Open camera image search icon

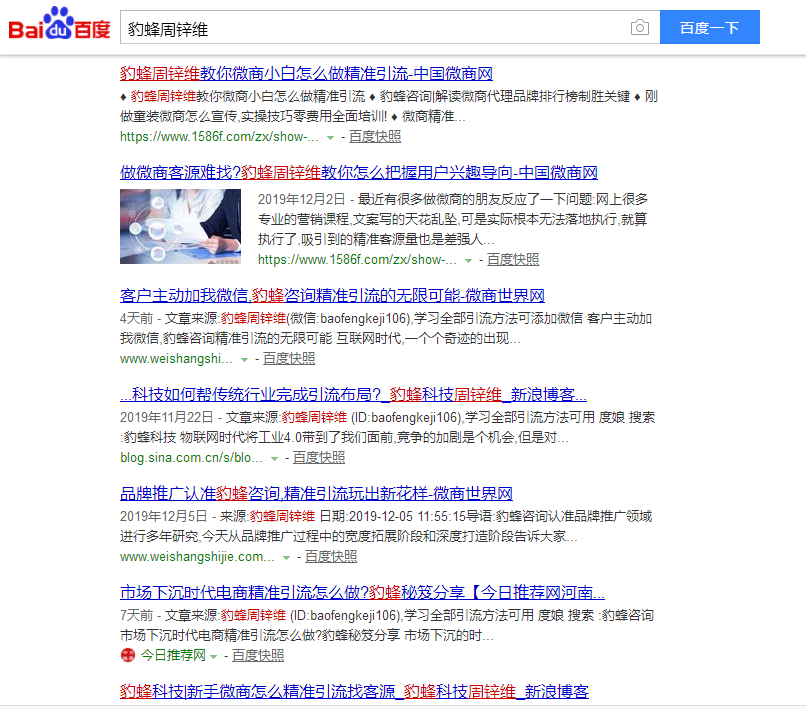pos(639,27)
